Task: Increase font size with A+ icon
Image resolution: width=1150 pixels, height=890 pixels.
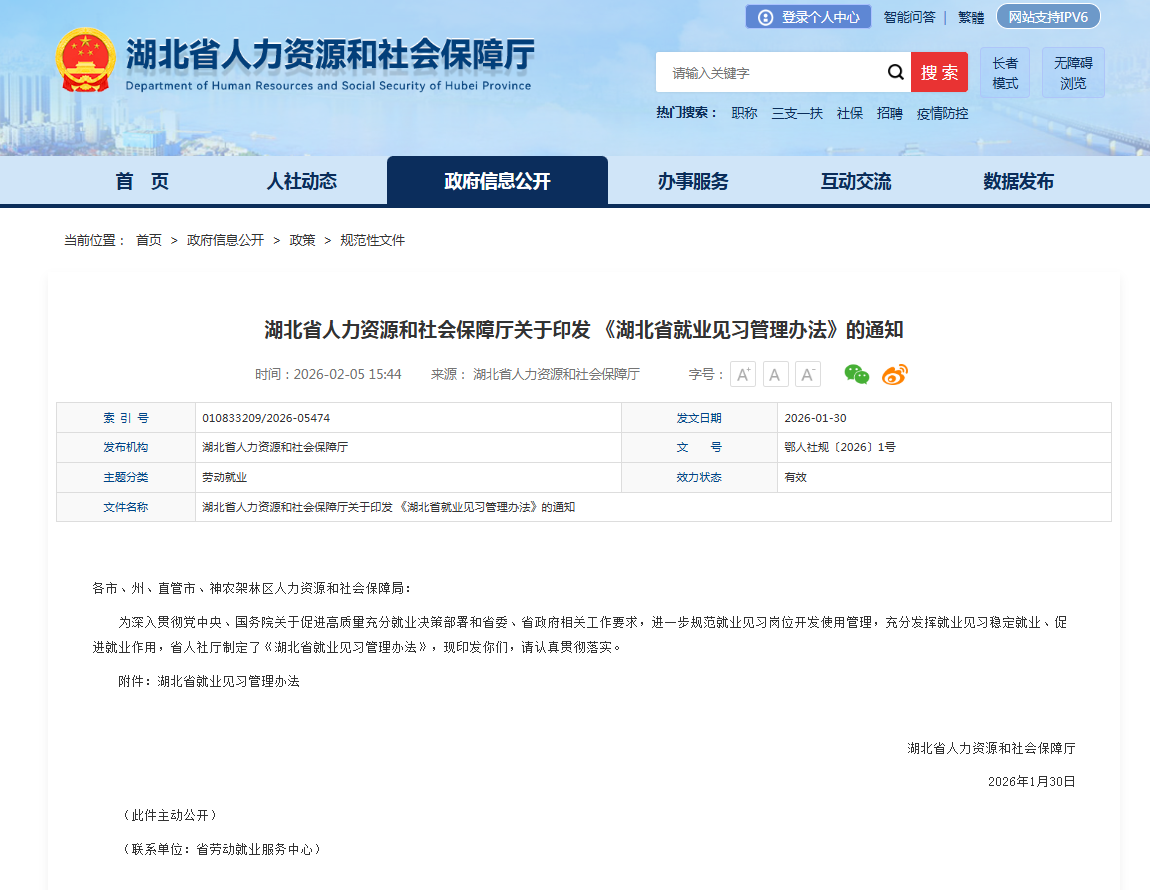Action: click(743, 374)
